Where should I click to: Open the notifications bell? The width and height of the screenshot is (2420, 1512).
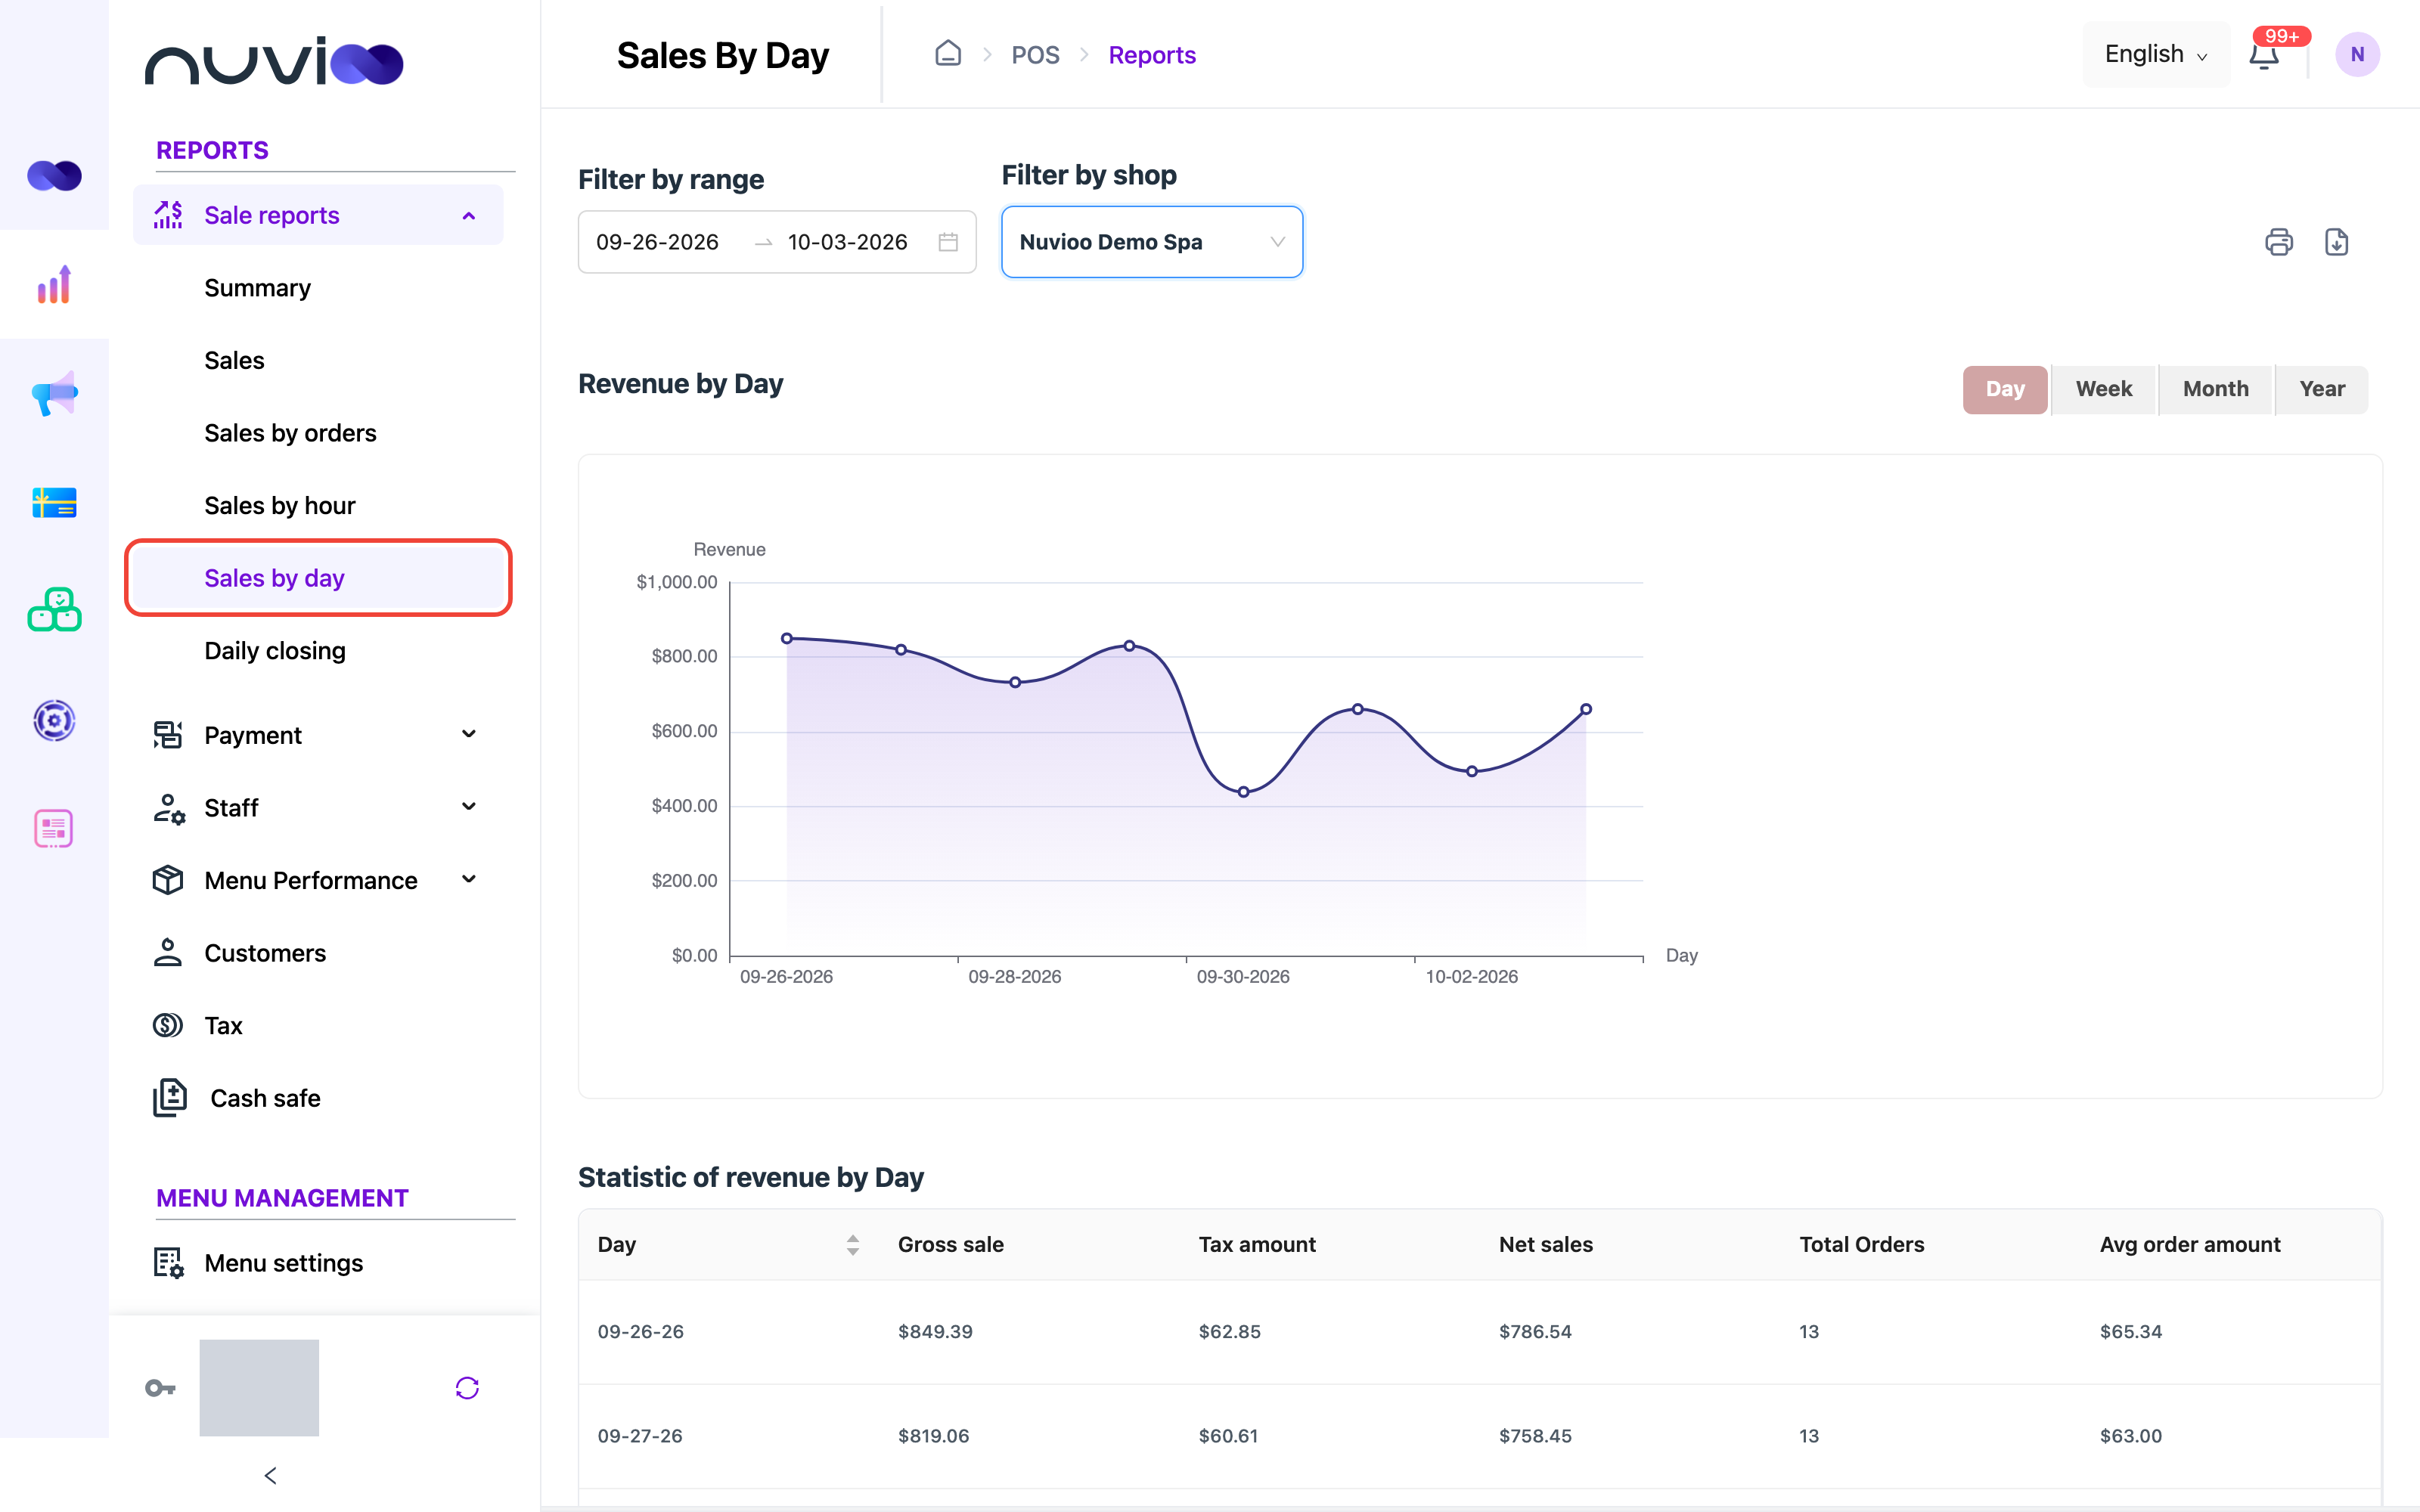tap(2264, 55)
